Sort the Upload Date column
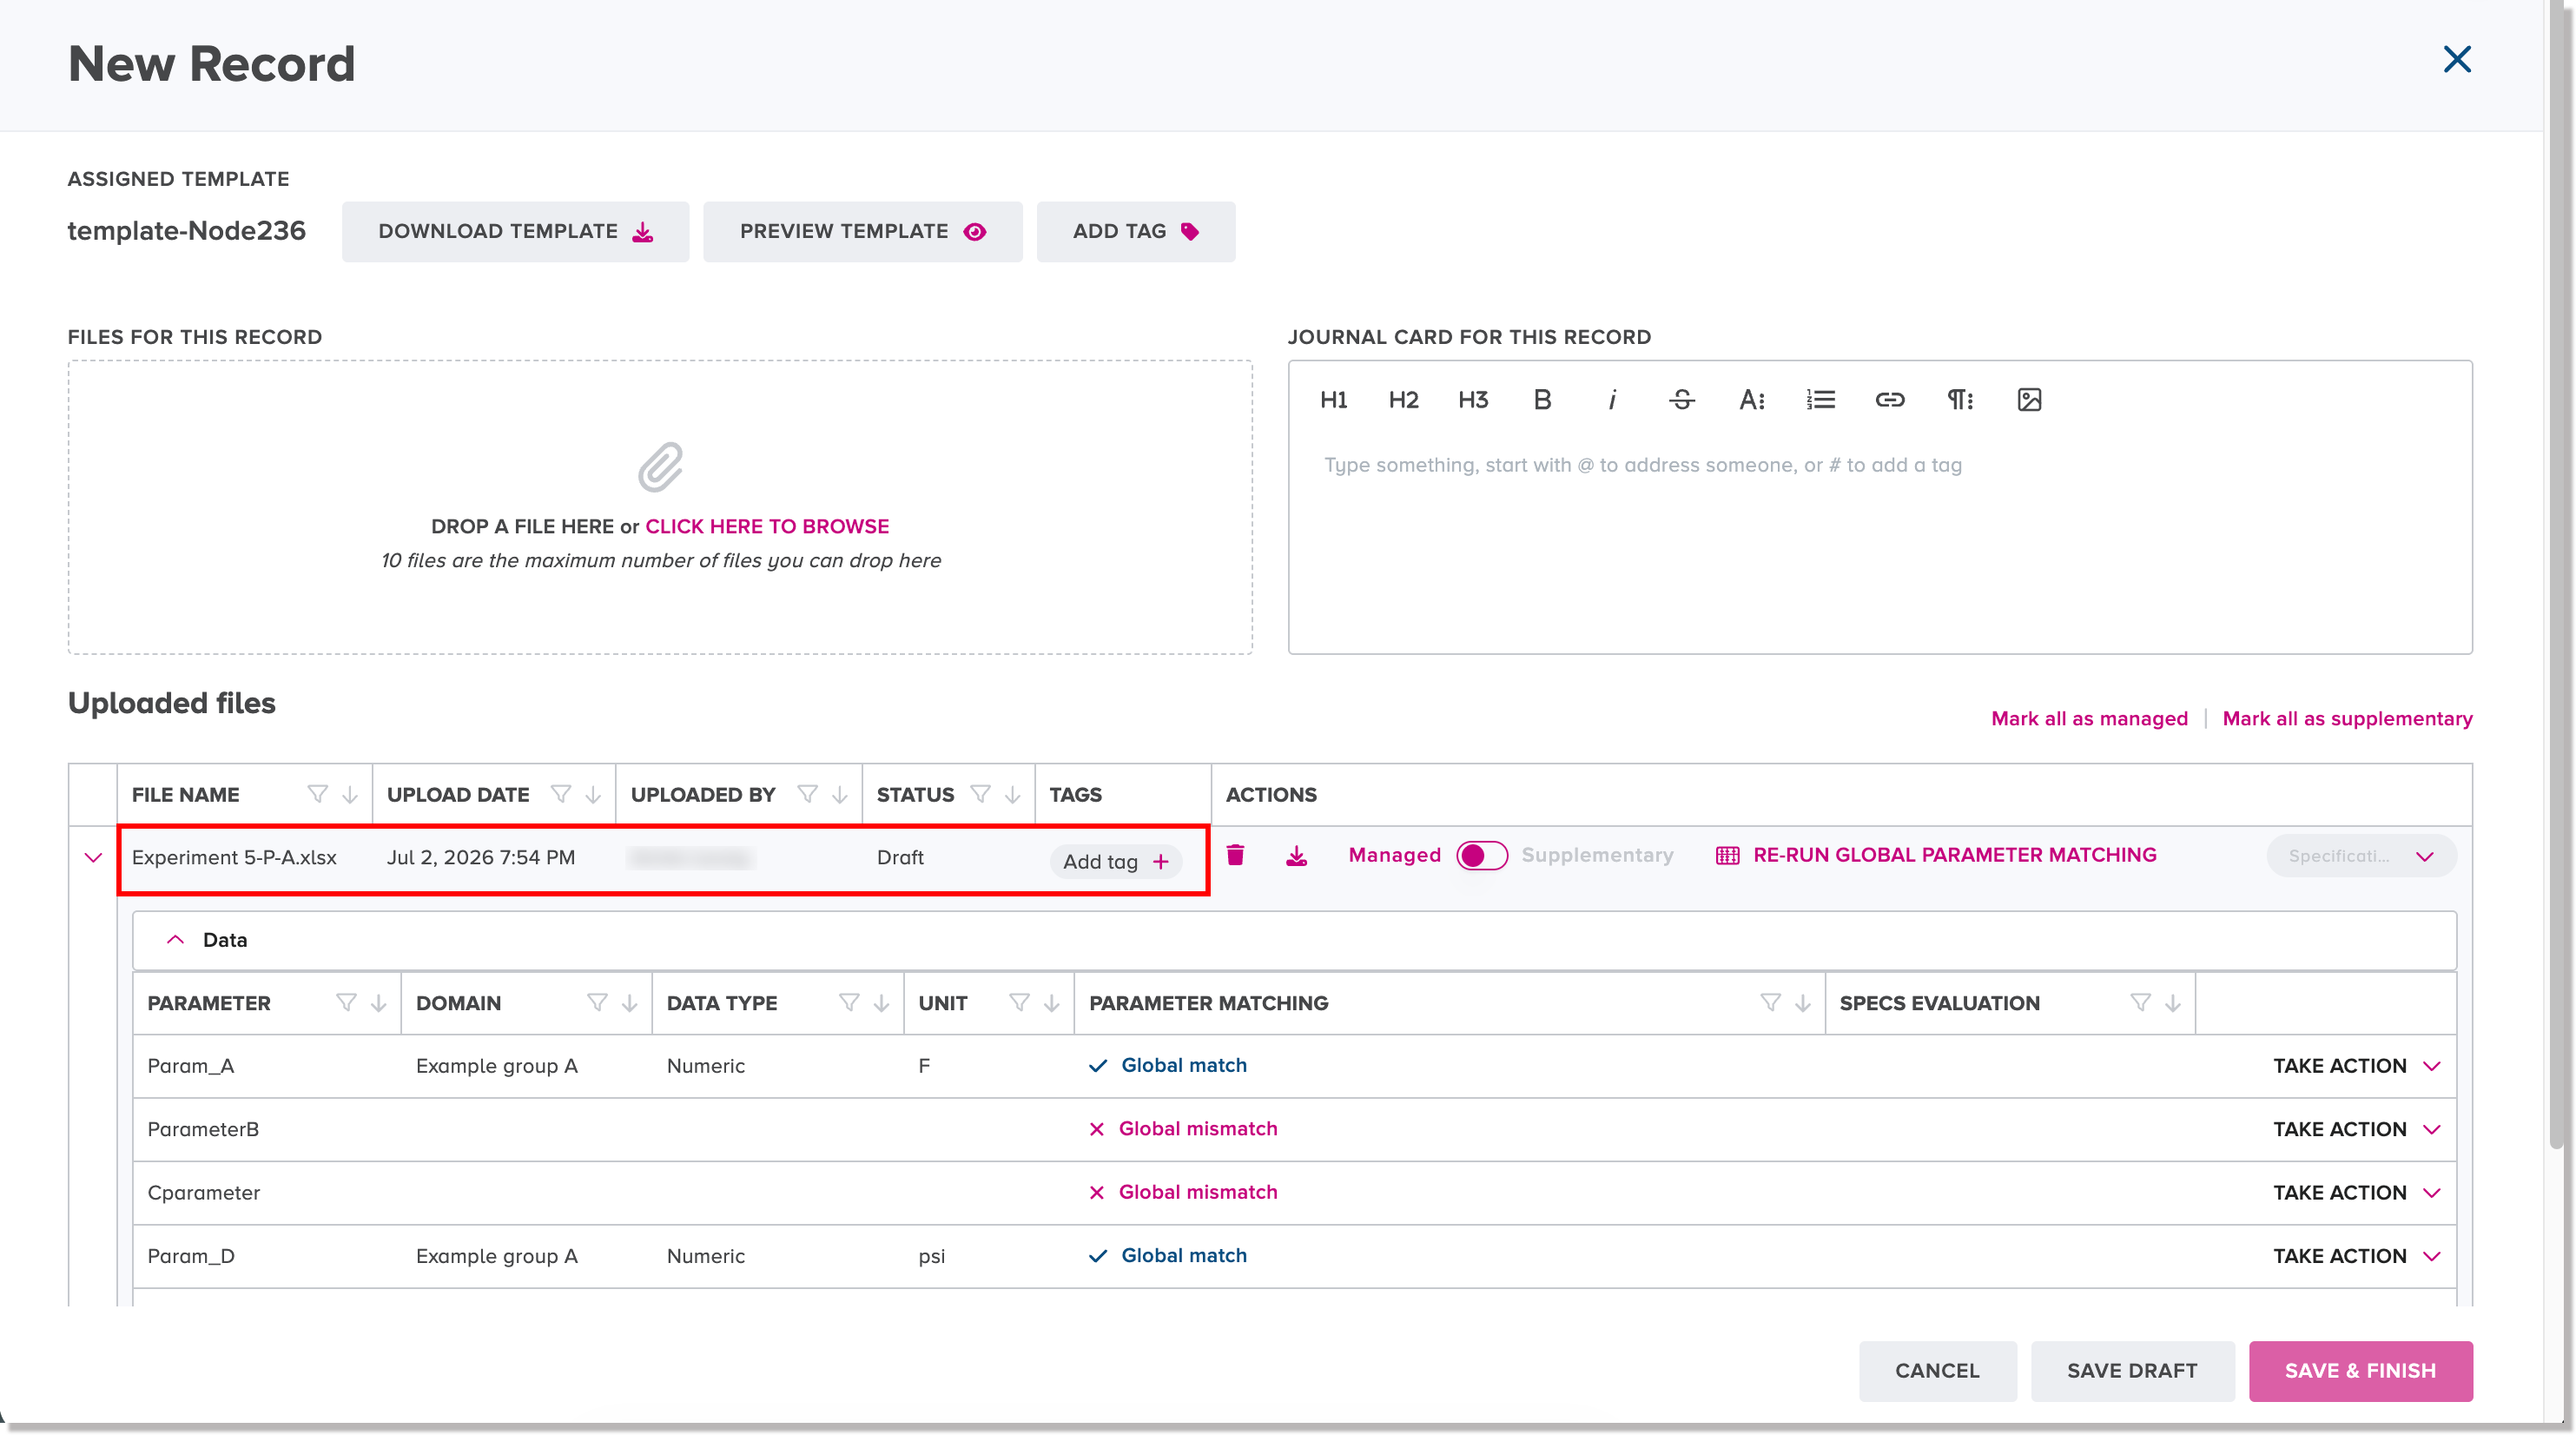This screenshot has height=1435, width=2576. [593, 794]
